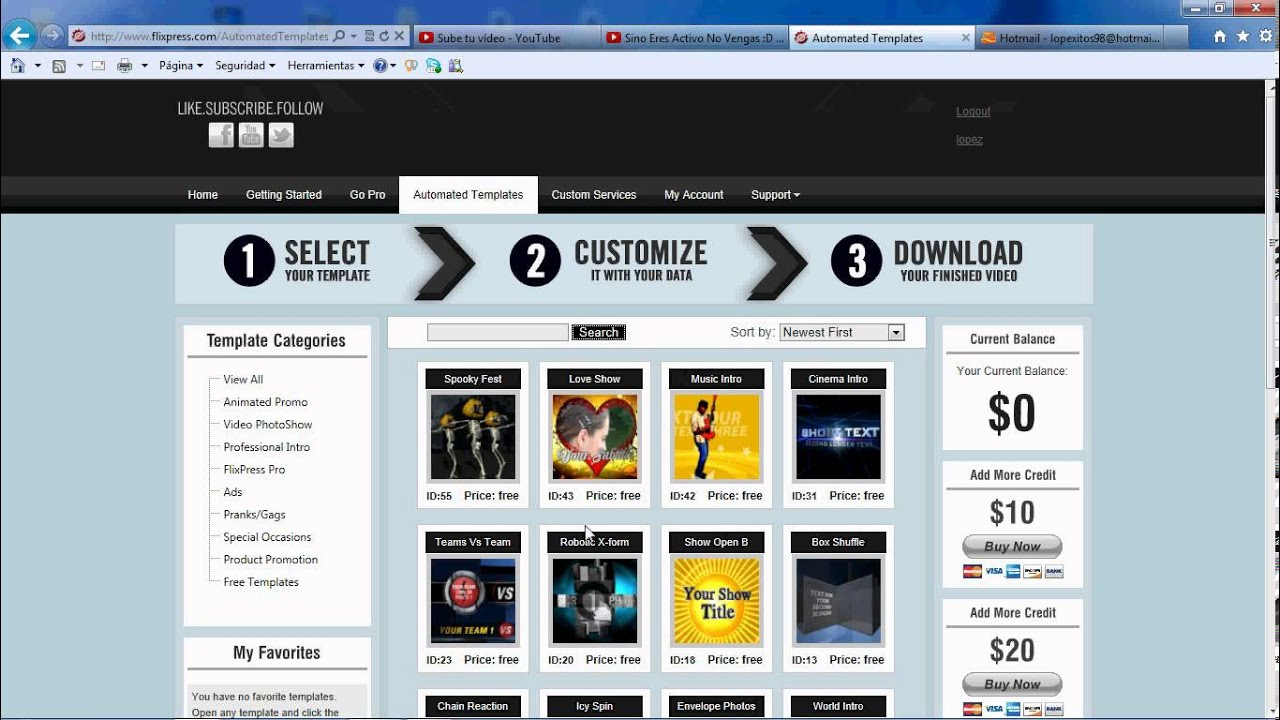Click the last icon in the command bar
Screen dimensions: 1280x720
pos(456,66)
